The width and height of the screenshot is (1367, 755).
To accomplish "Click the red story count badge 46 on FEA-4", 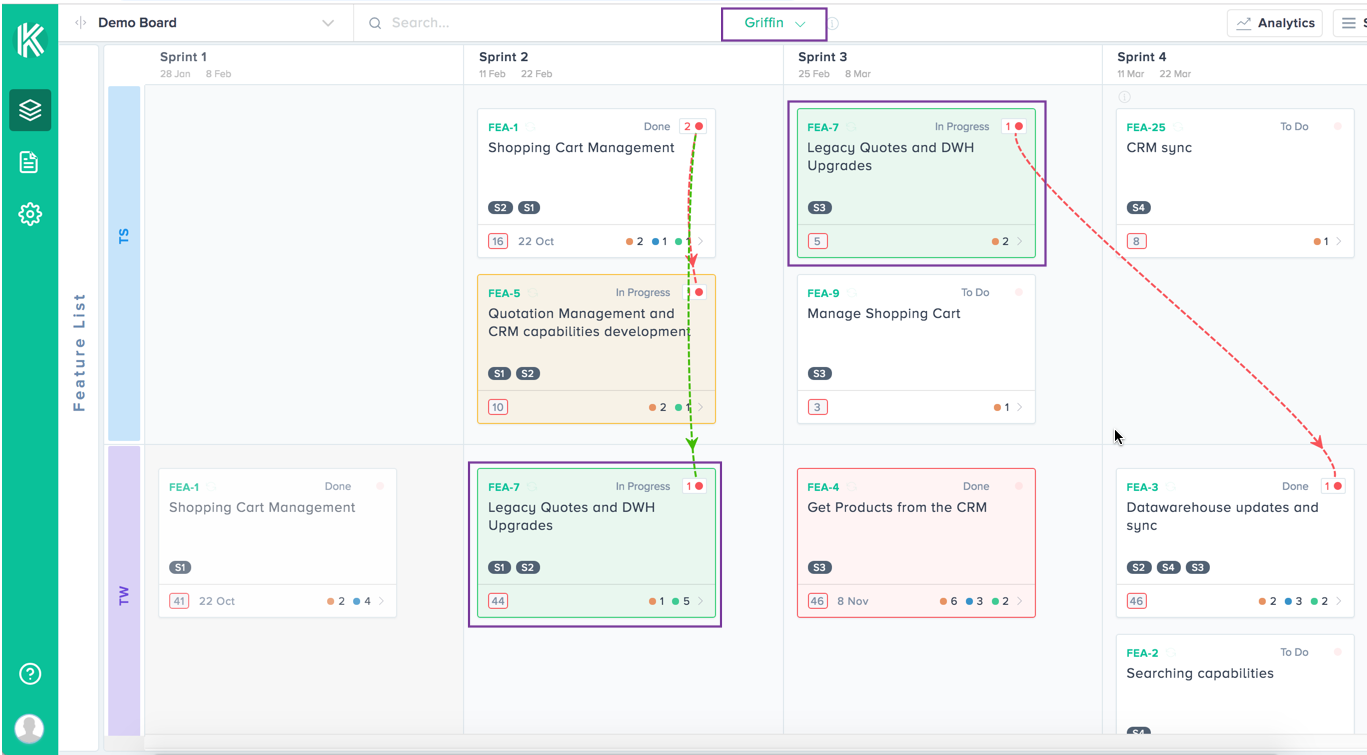I will click(817, 601).
